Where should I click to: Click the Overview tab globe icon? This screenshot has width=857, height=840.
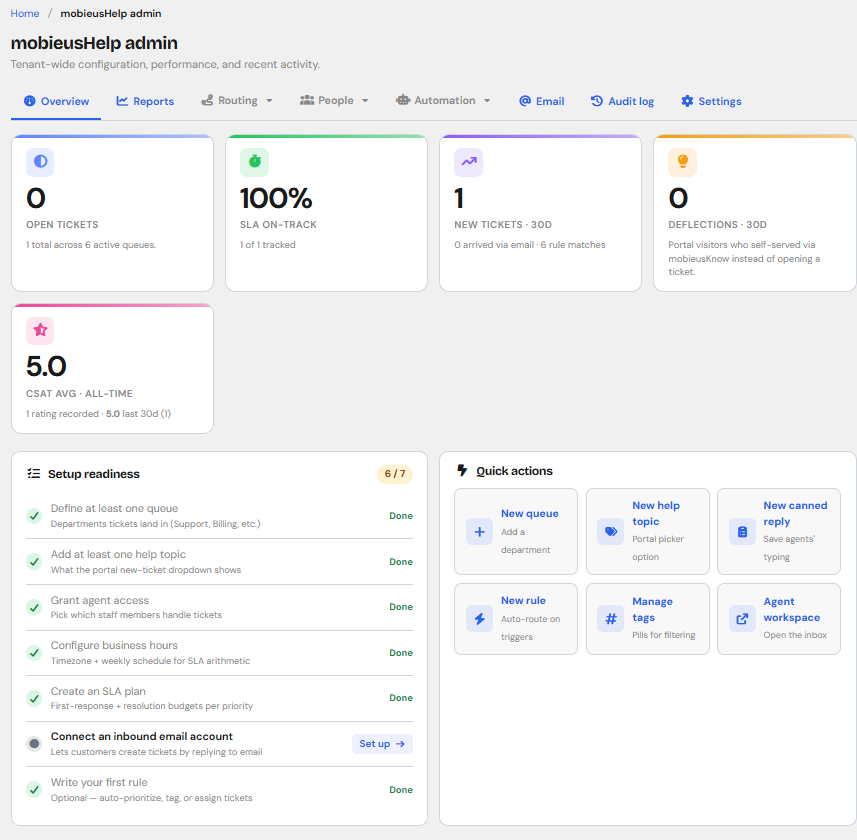point(30,101)
